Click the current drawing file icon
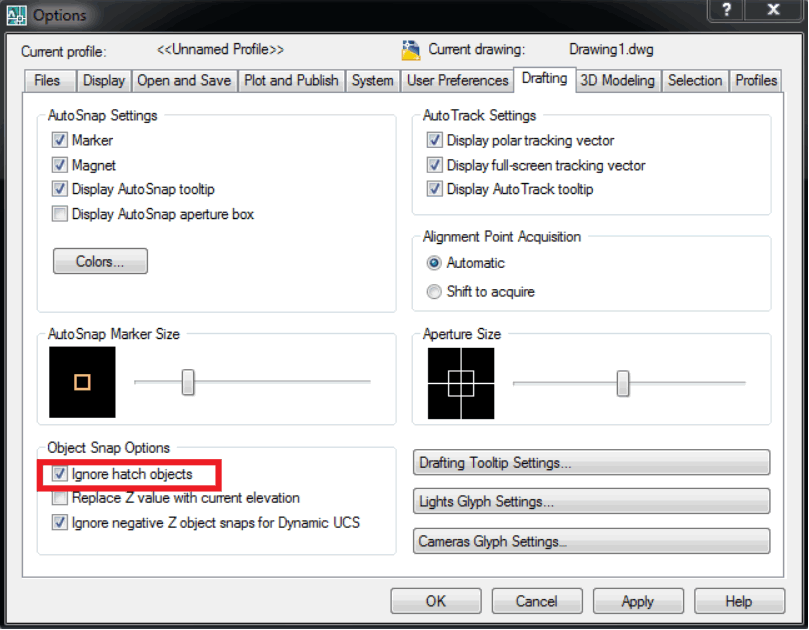This screenshot has width=809, height=630. point(411,50)
